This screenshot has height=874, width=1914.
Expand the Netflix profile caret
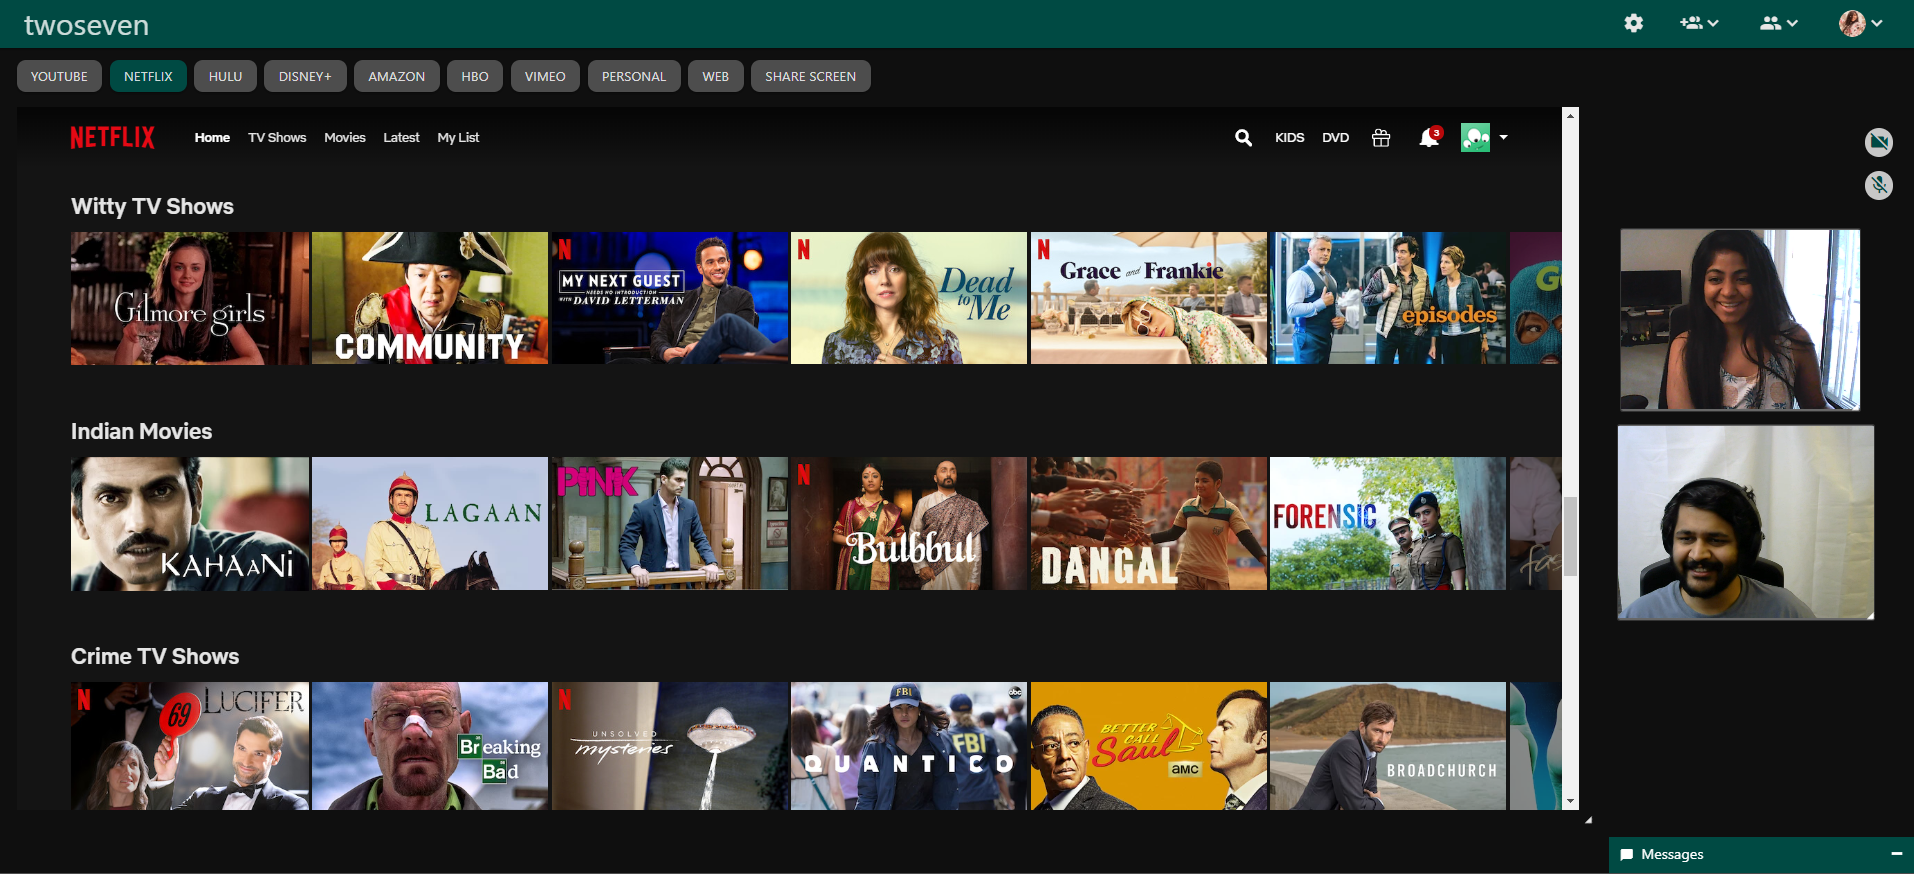coord(1503,138)
